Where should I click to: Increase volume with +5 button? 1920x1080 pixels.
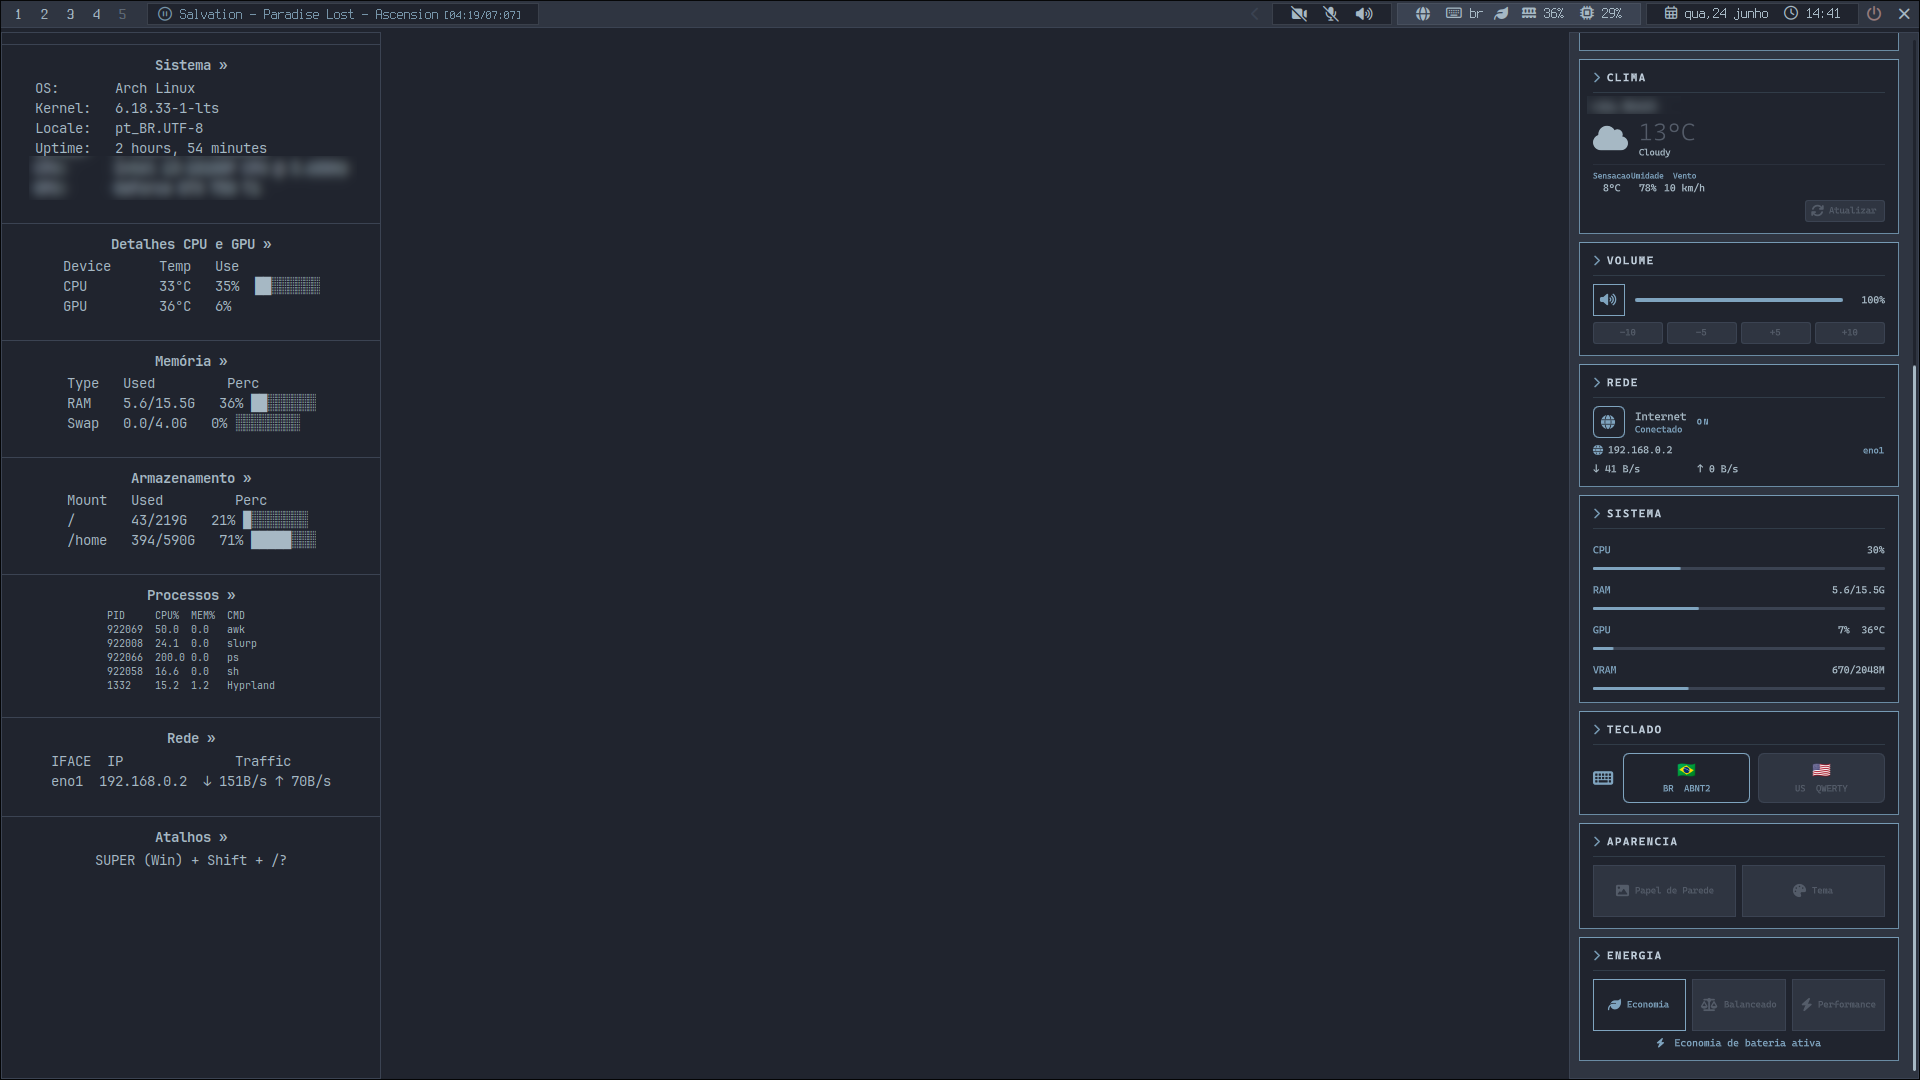tap(1776, 333)
